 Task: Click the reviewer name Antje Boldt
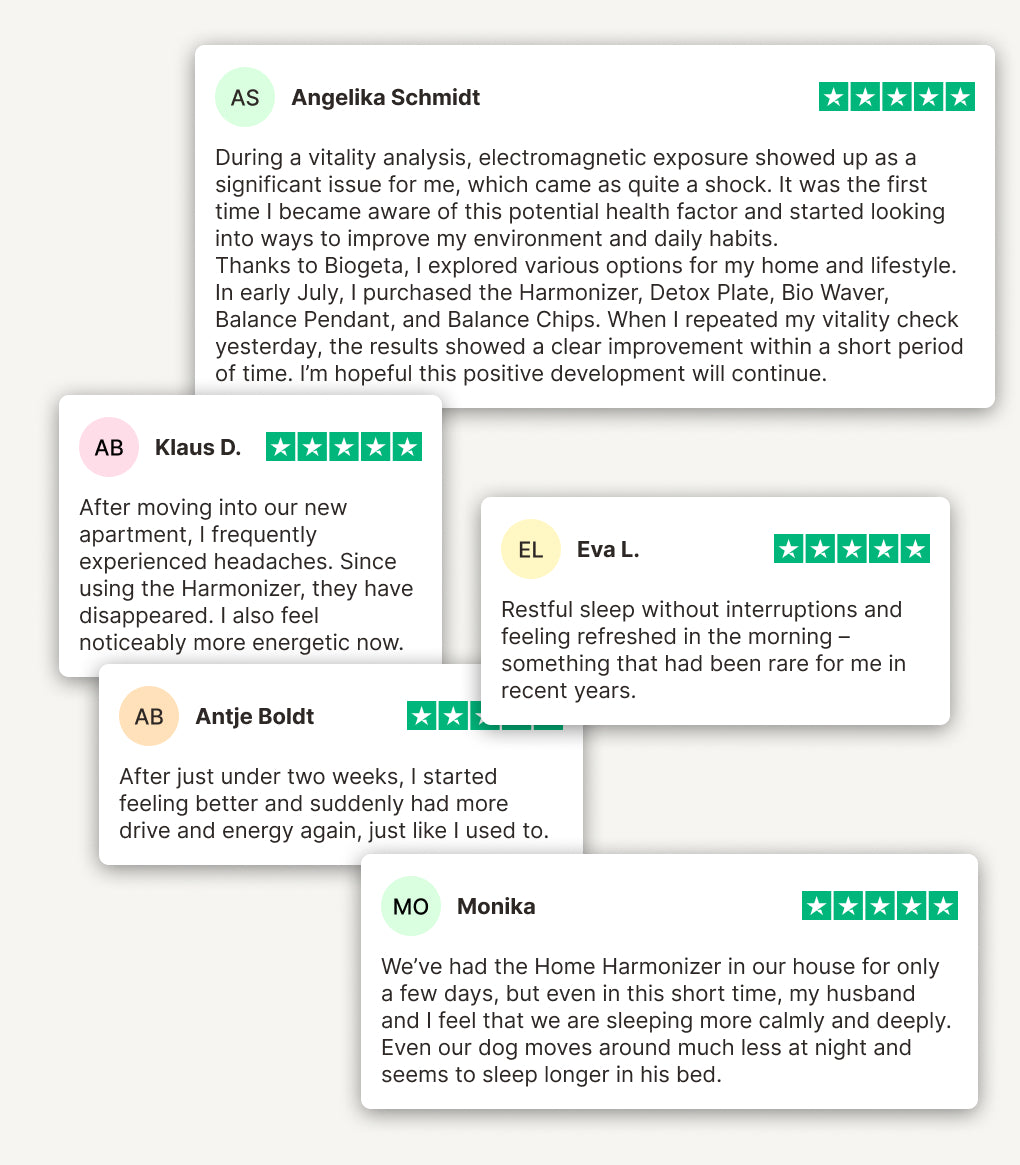(x=255, y=716)
